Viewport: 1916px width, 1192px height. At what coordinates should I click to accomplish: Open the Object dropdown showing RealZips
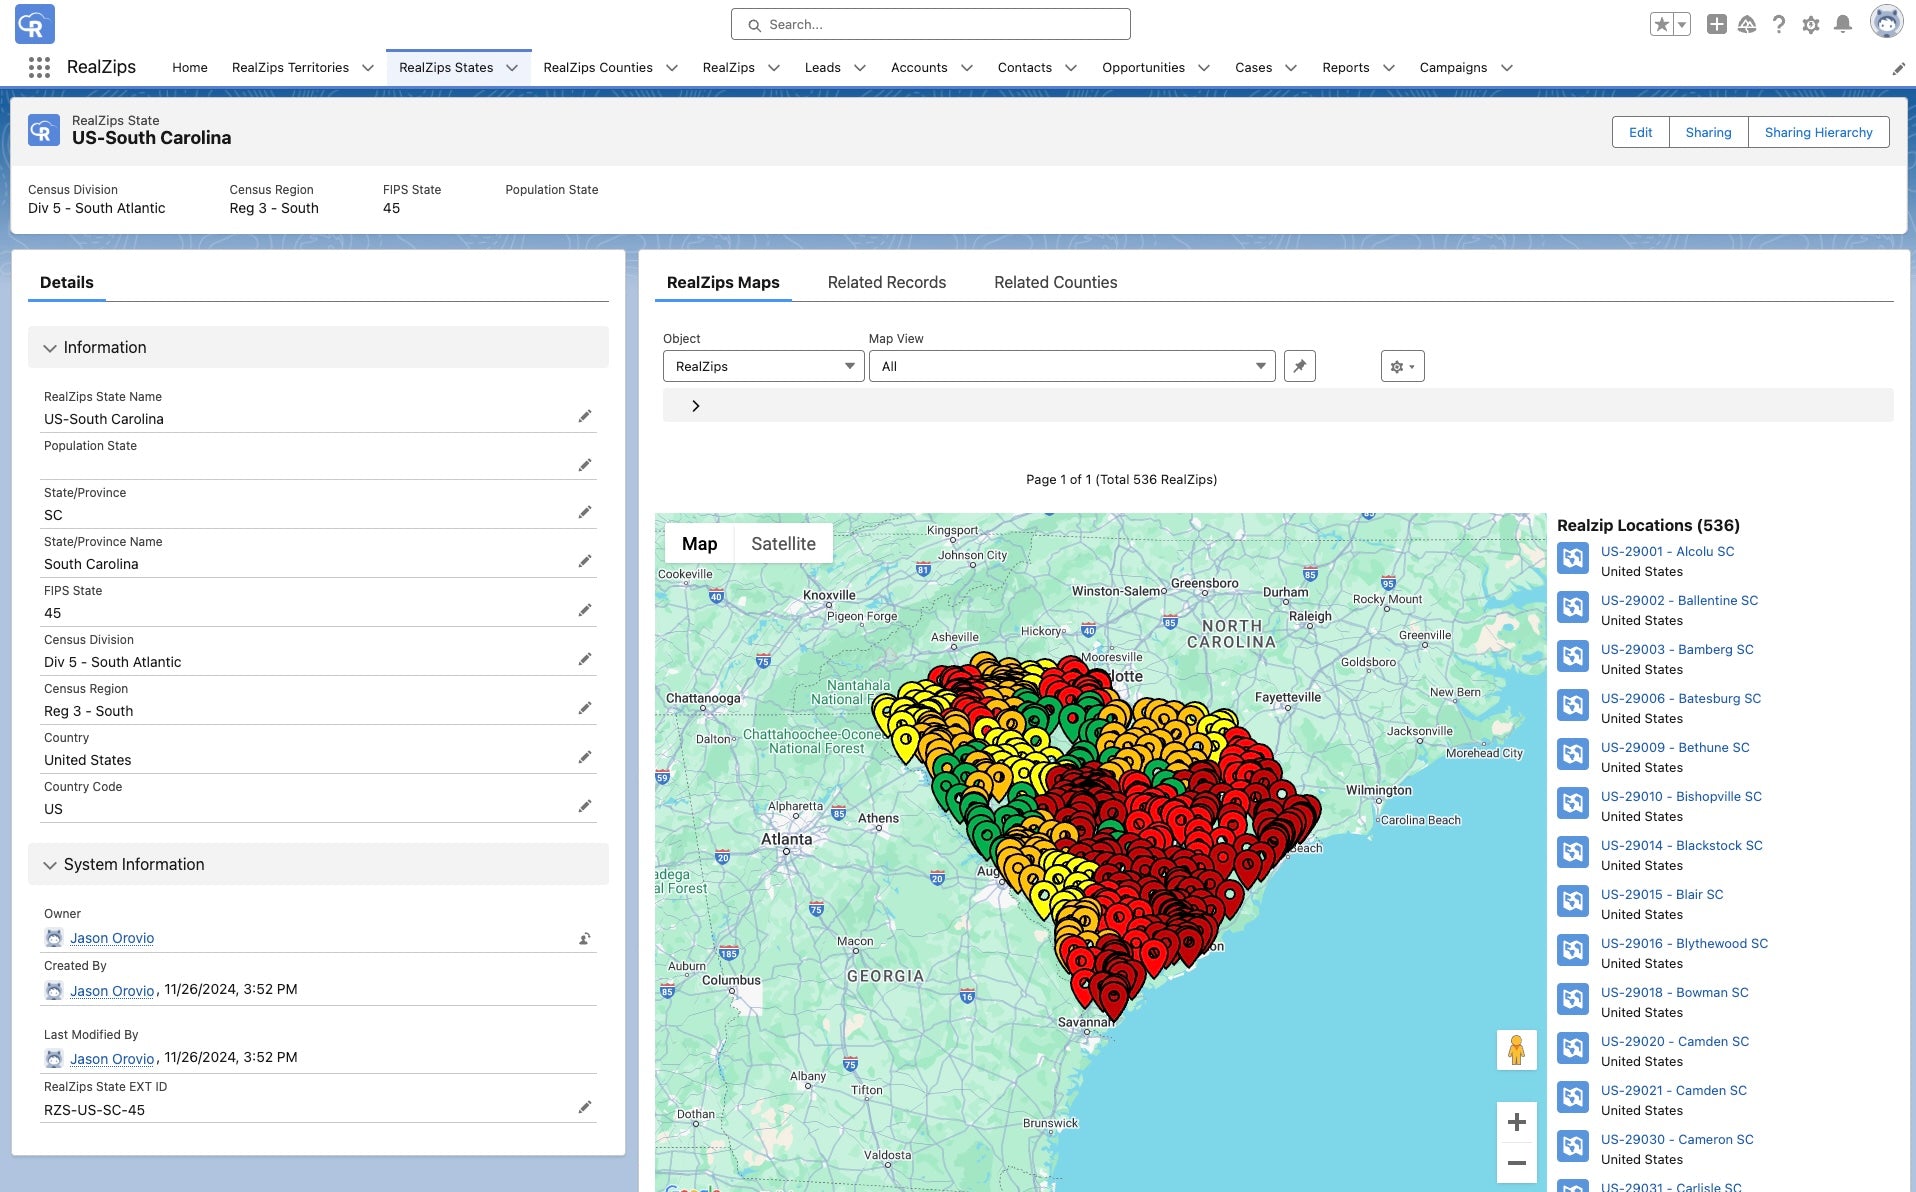click(763, 366)
